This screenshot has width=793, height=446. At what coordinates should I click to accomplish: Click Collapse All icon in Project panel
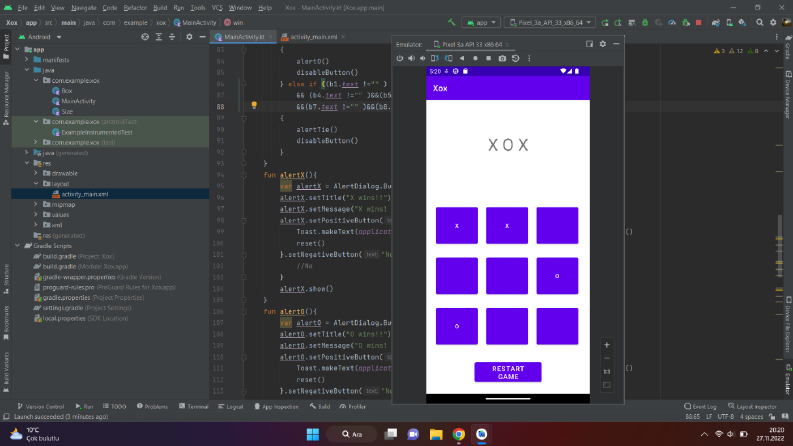click(x=172, y=37)
